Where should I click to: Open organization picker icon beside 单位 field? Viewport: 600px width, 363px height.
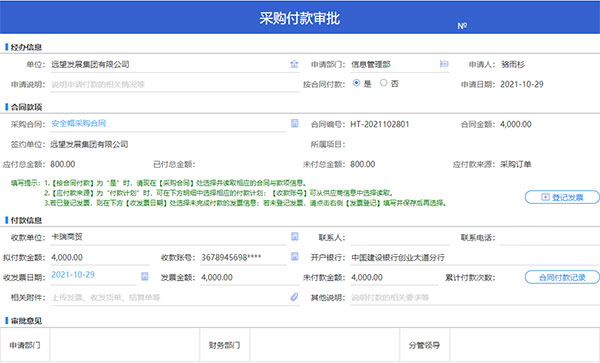pos(294,64)
